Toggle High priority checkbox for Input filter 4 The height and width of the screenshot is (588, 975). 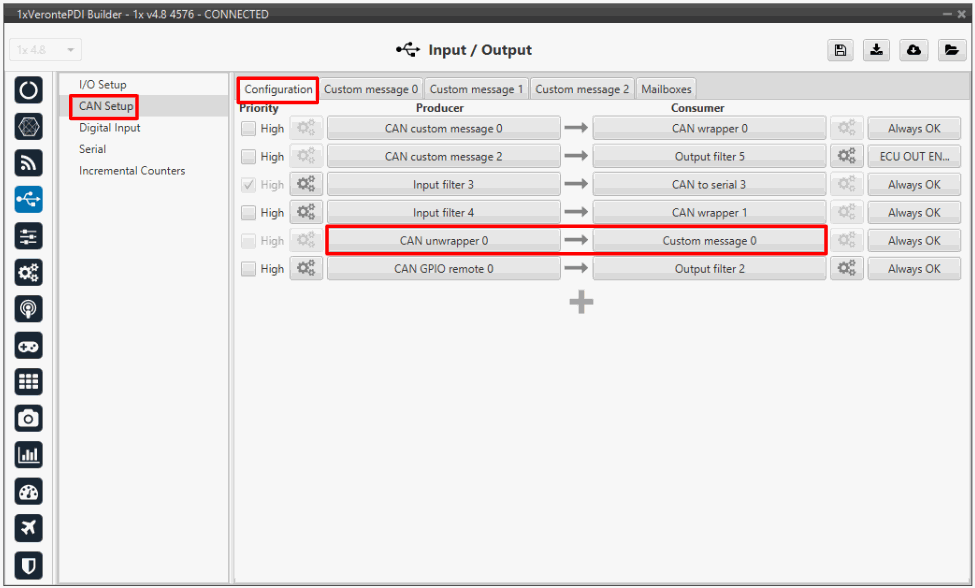click(248, 213)
